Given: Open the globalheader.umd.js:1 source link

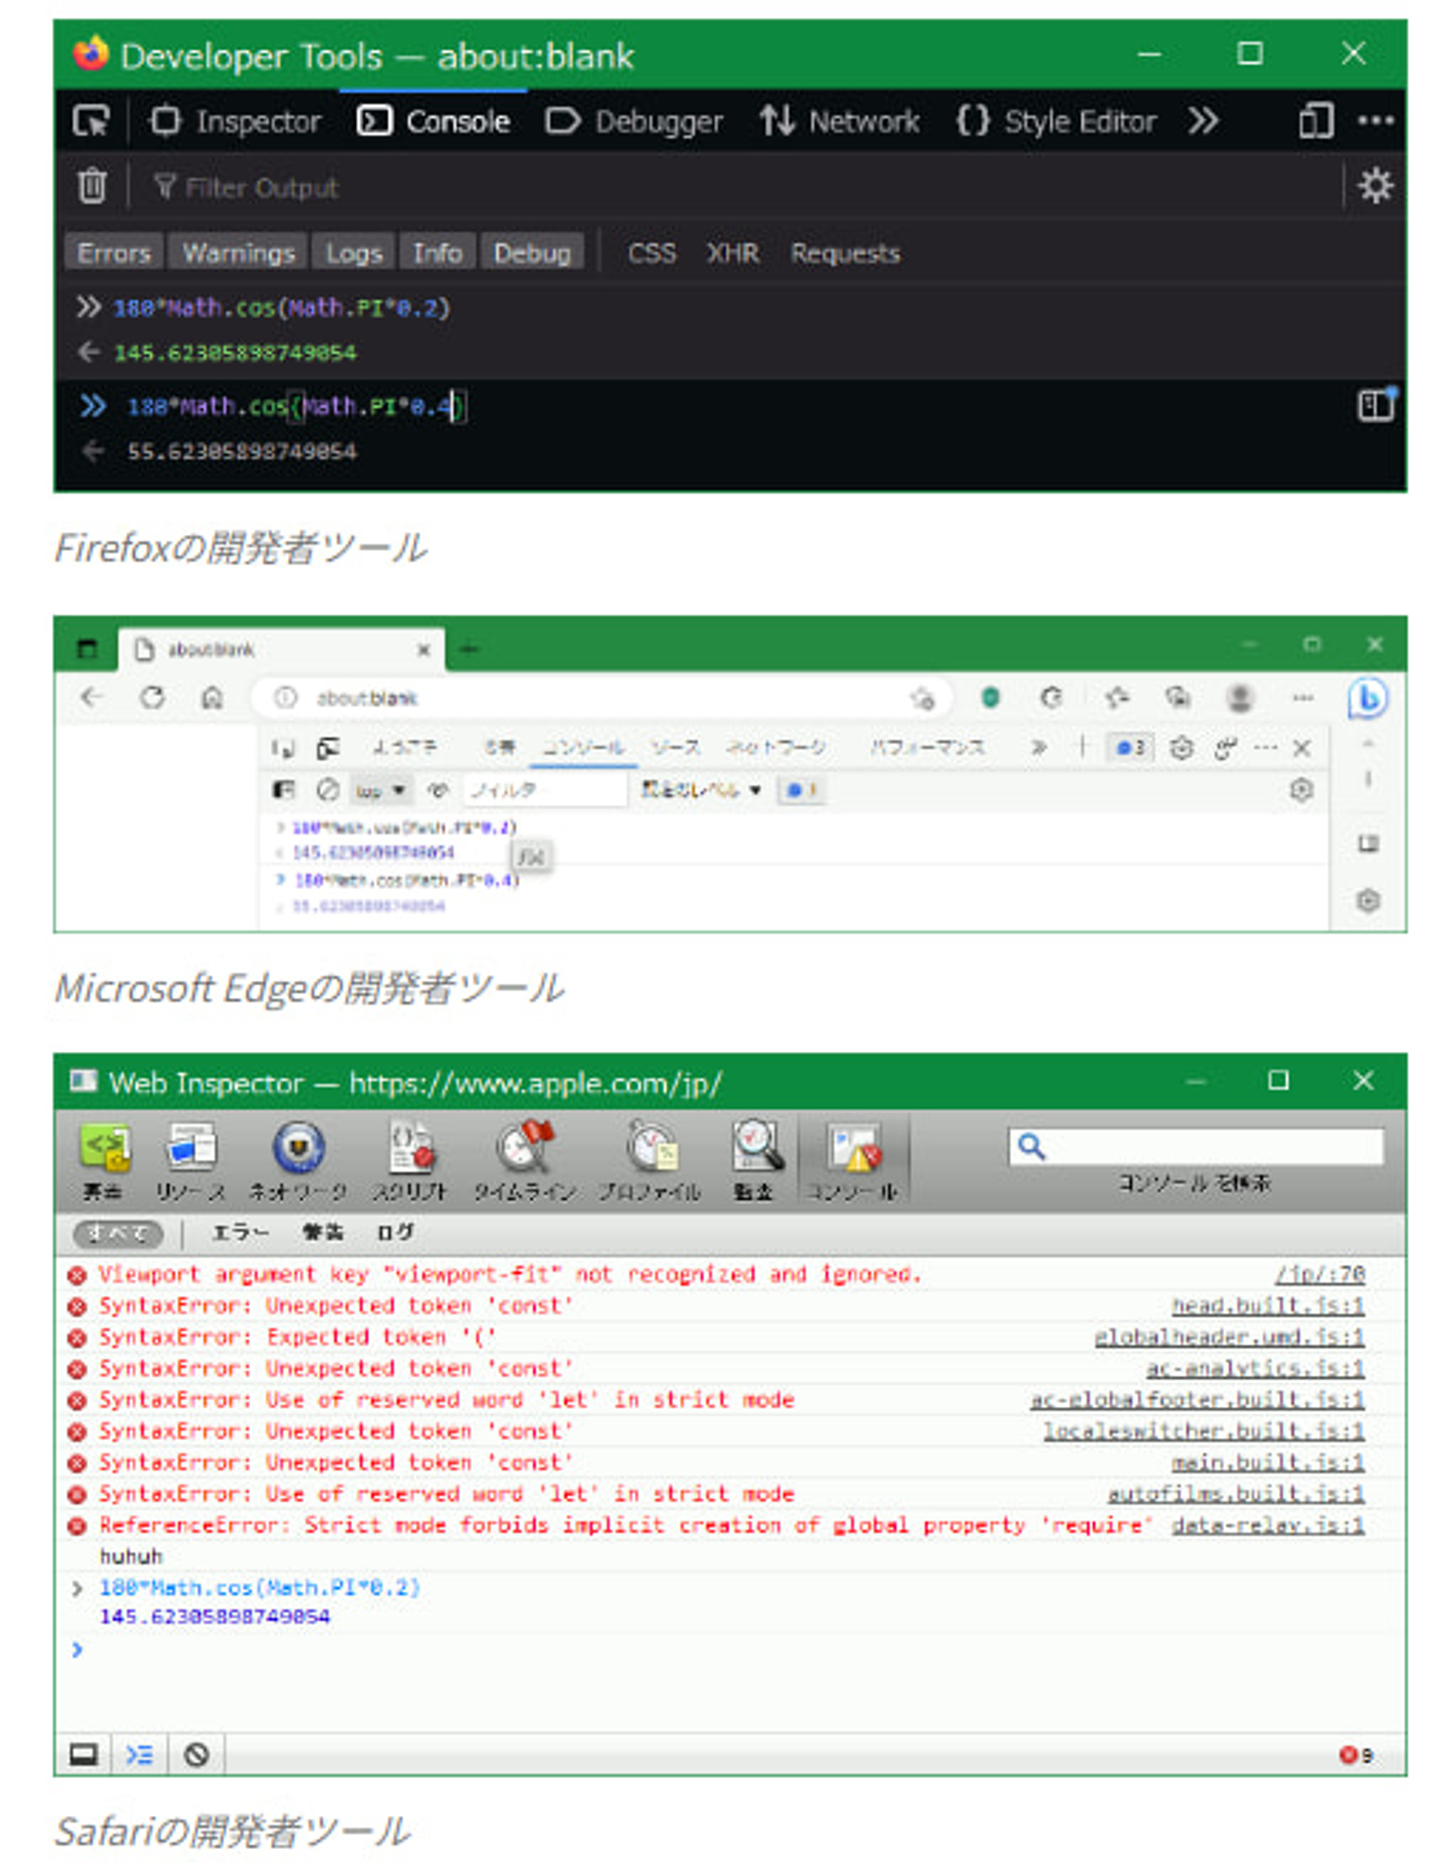Looking at the screenshot, I should [x=1229, y=1337].
